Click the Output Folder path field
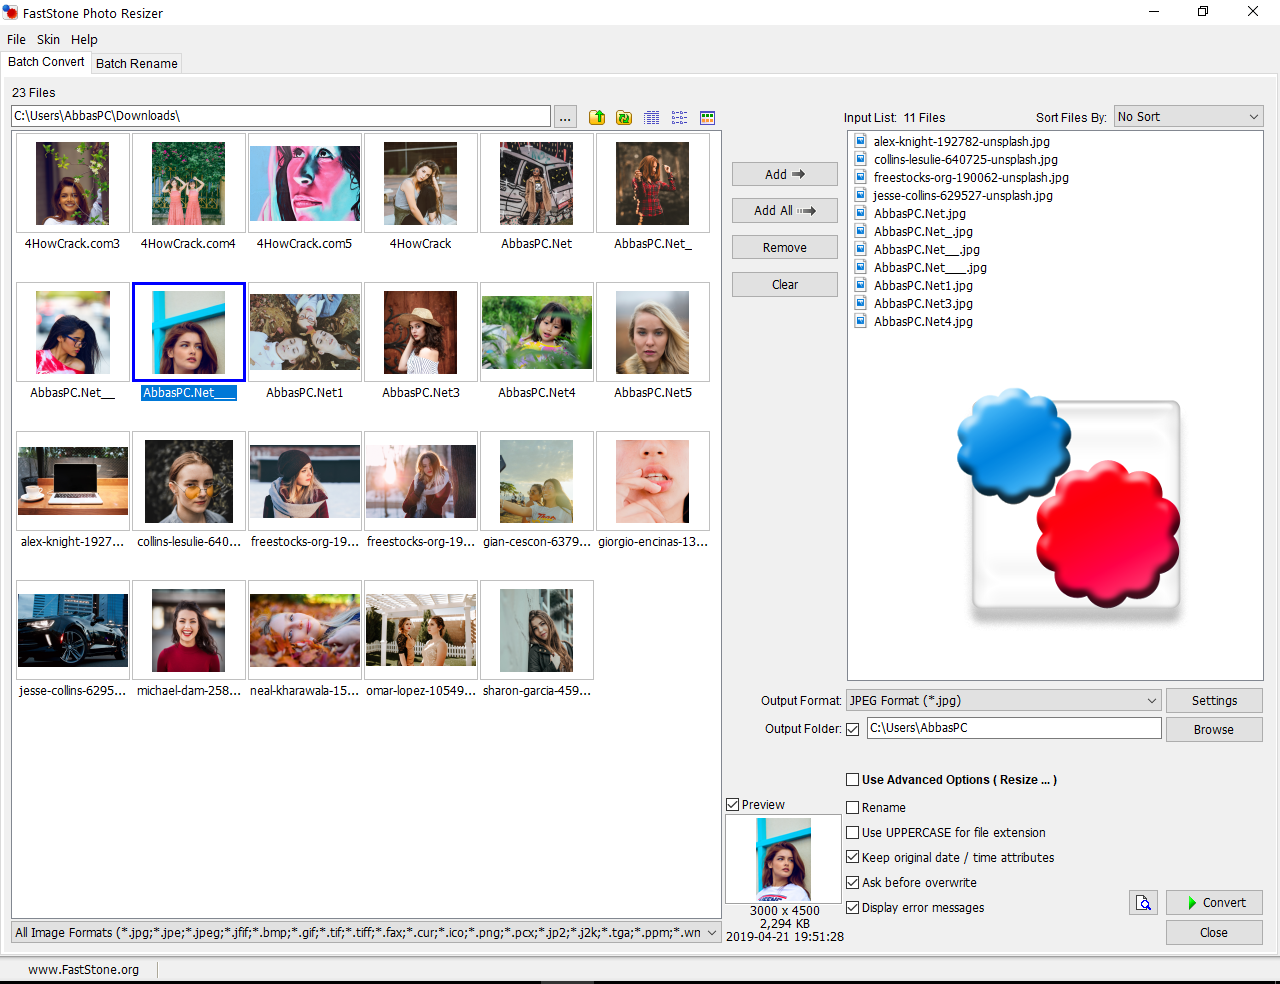This screenshot has width=1280, height=984. click(x=1013, y=728)
